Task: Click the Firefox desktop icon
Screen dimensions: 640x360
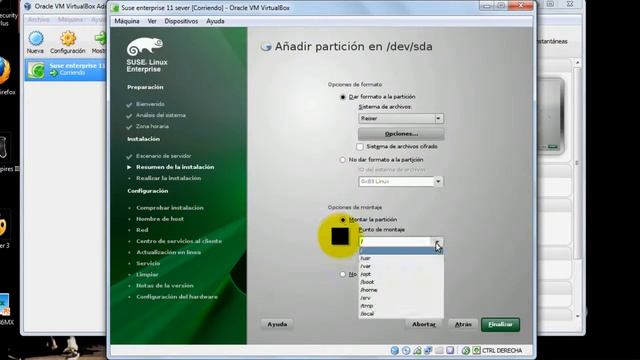Action: [5, 70]
